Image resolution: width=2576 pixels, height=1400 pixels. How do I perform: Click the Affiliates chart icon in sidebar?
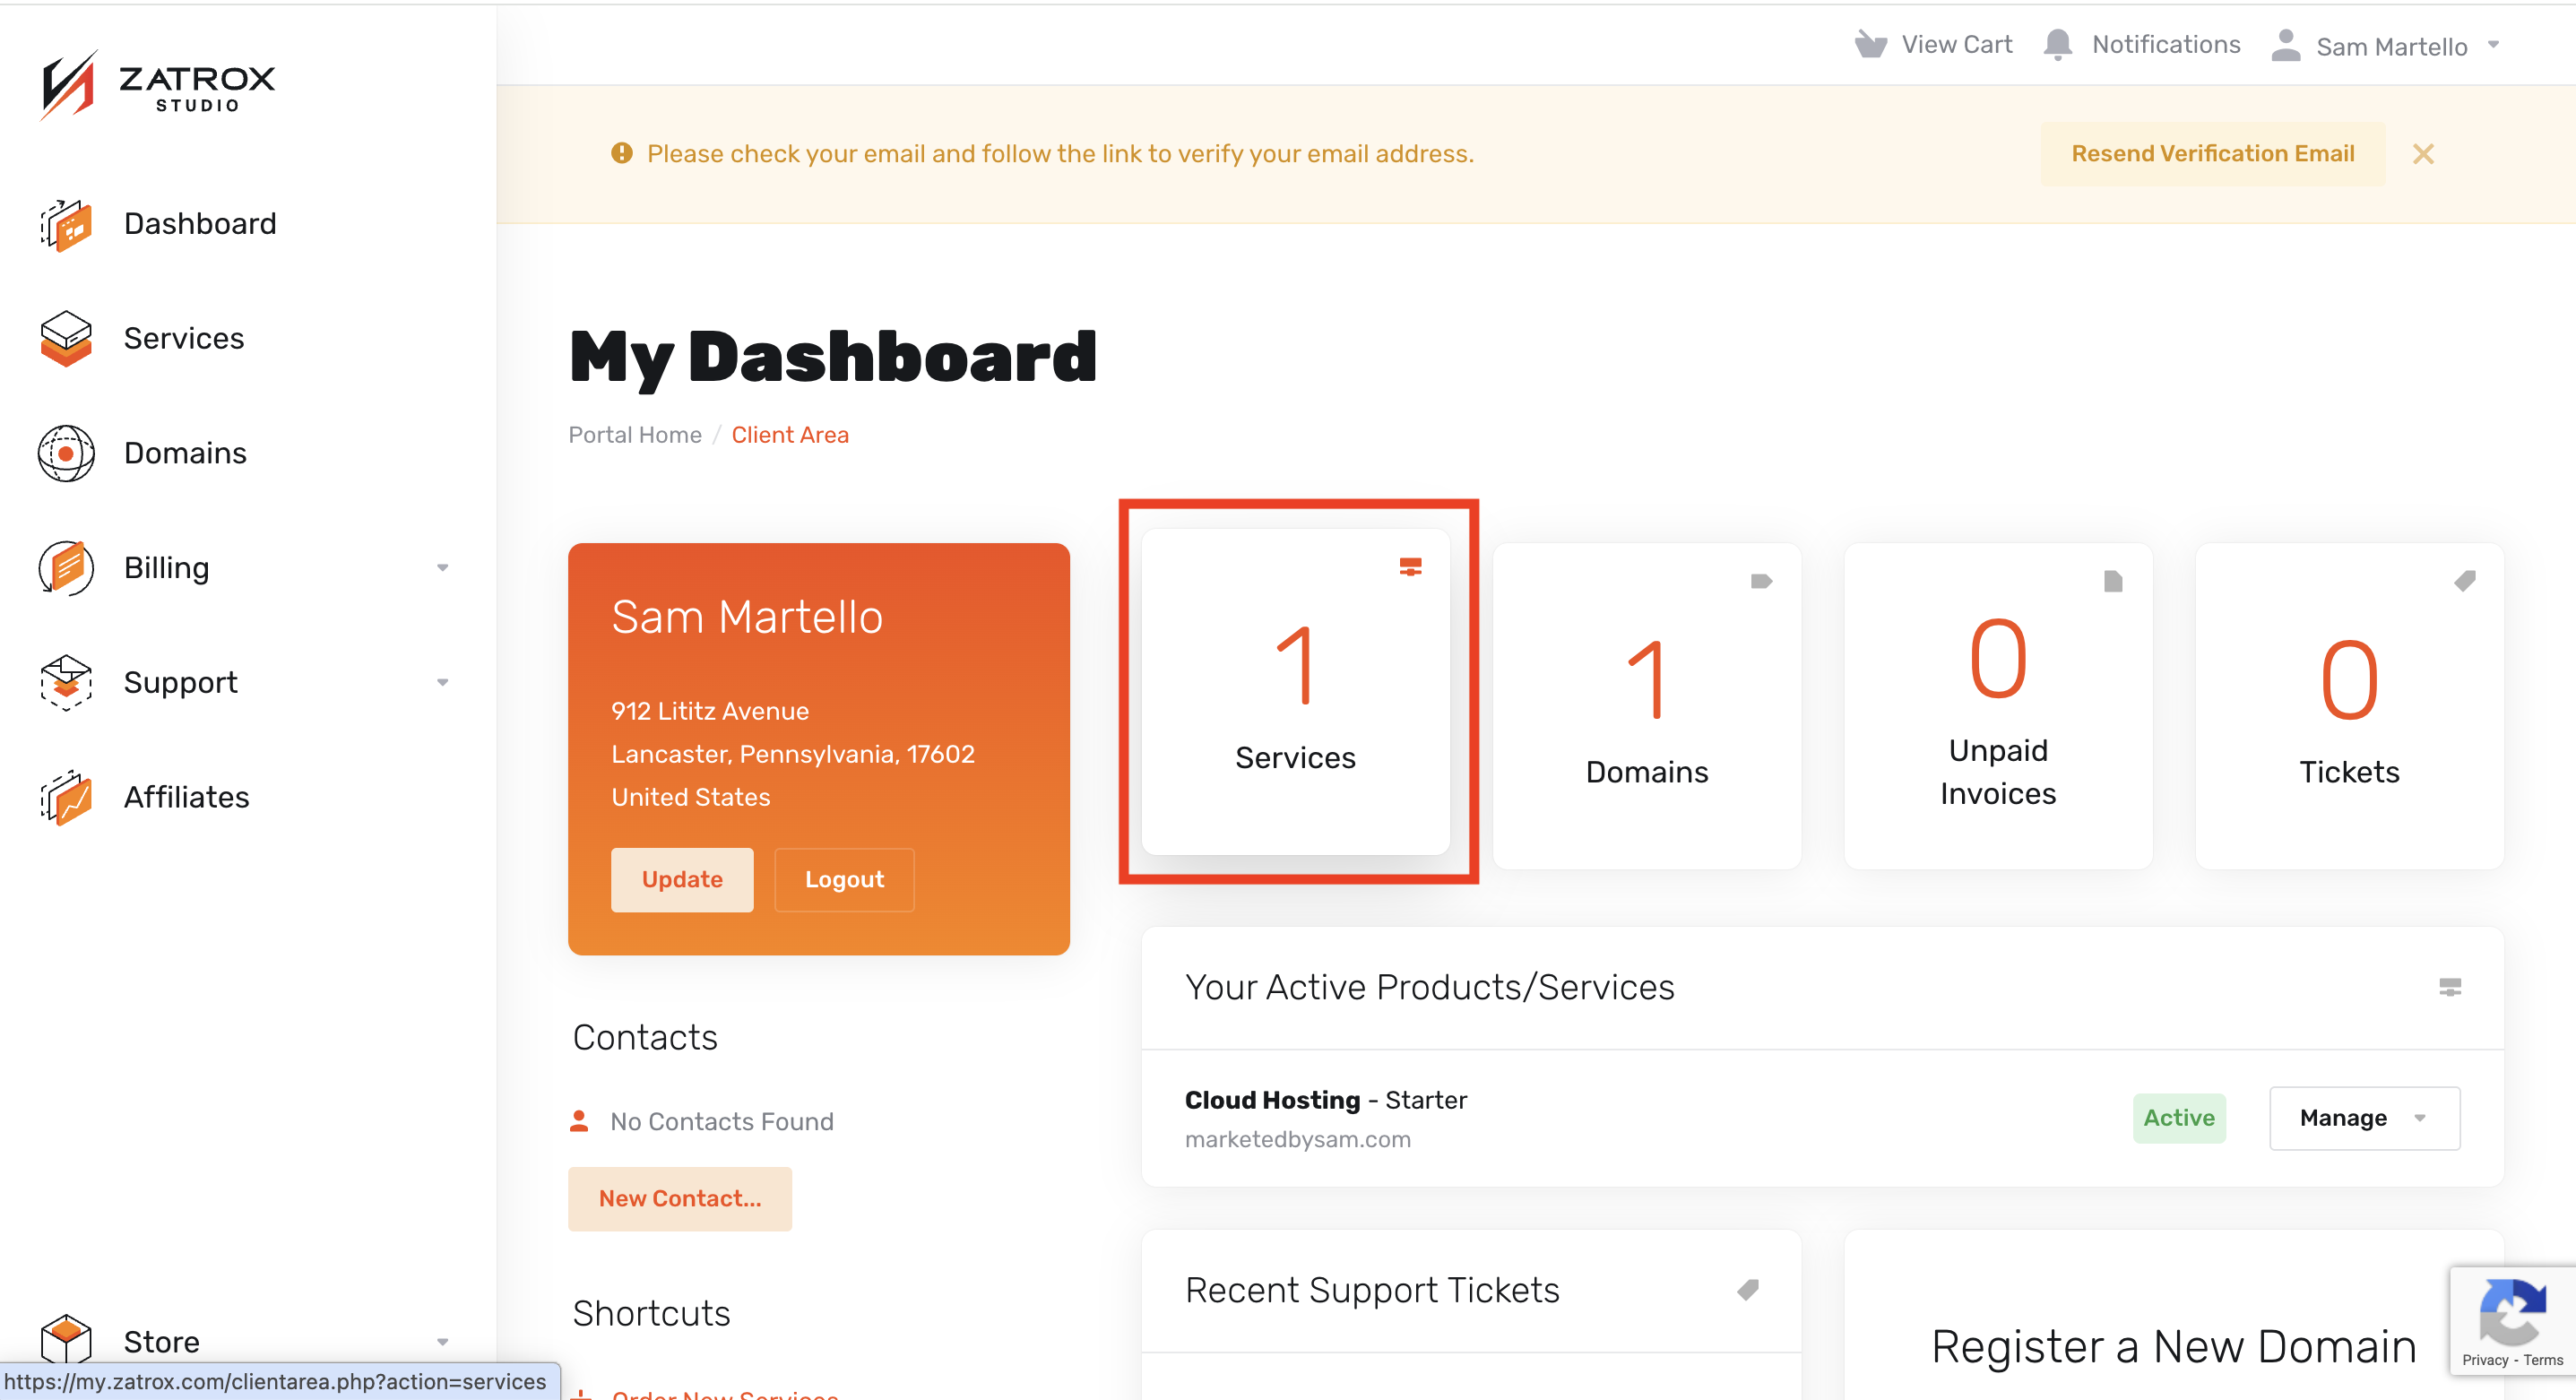click(66, 797)
